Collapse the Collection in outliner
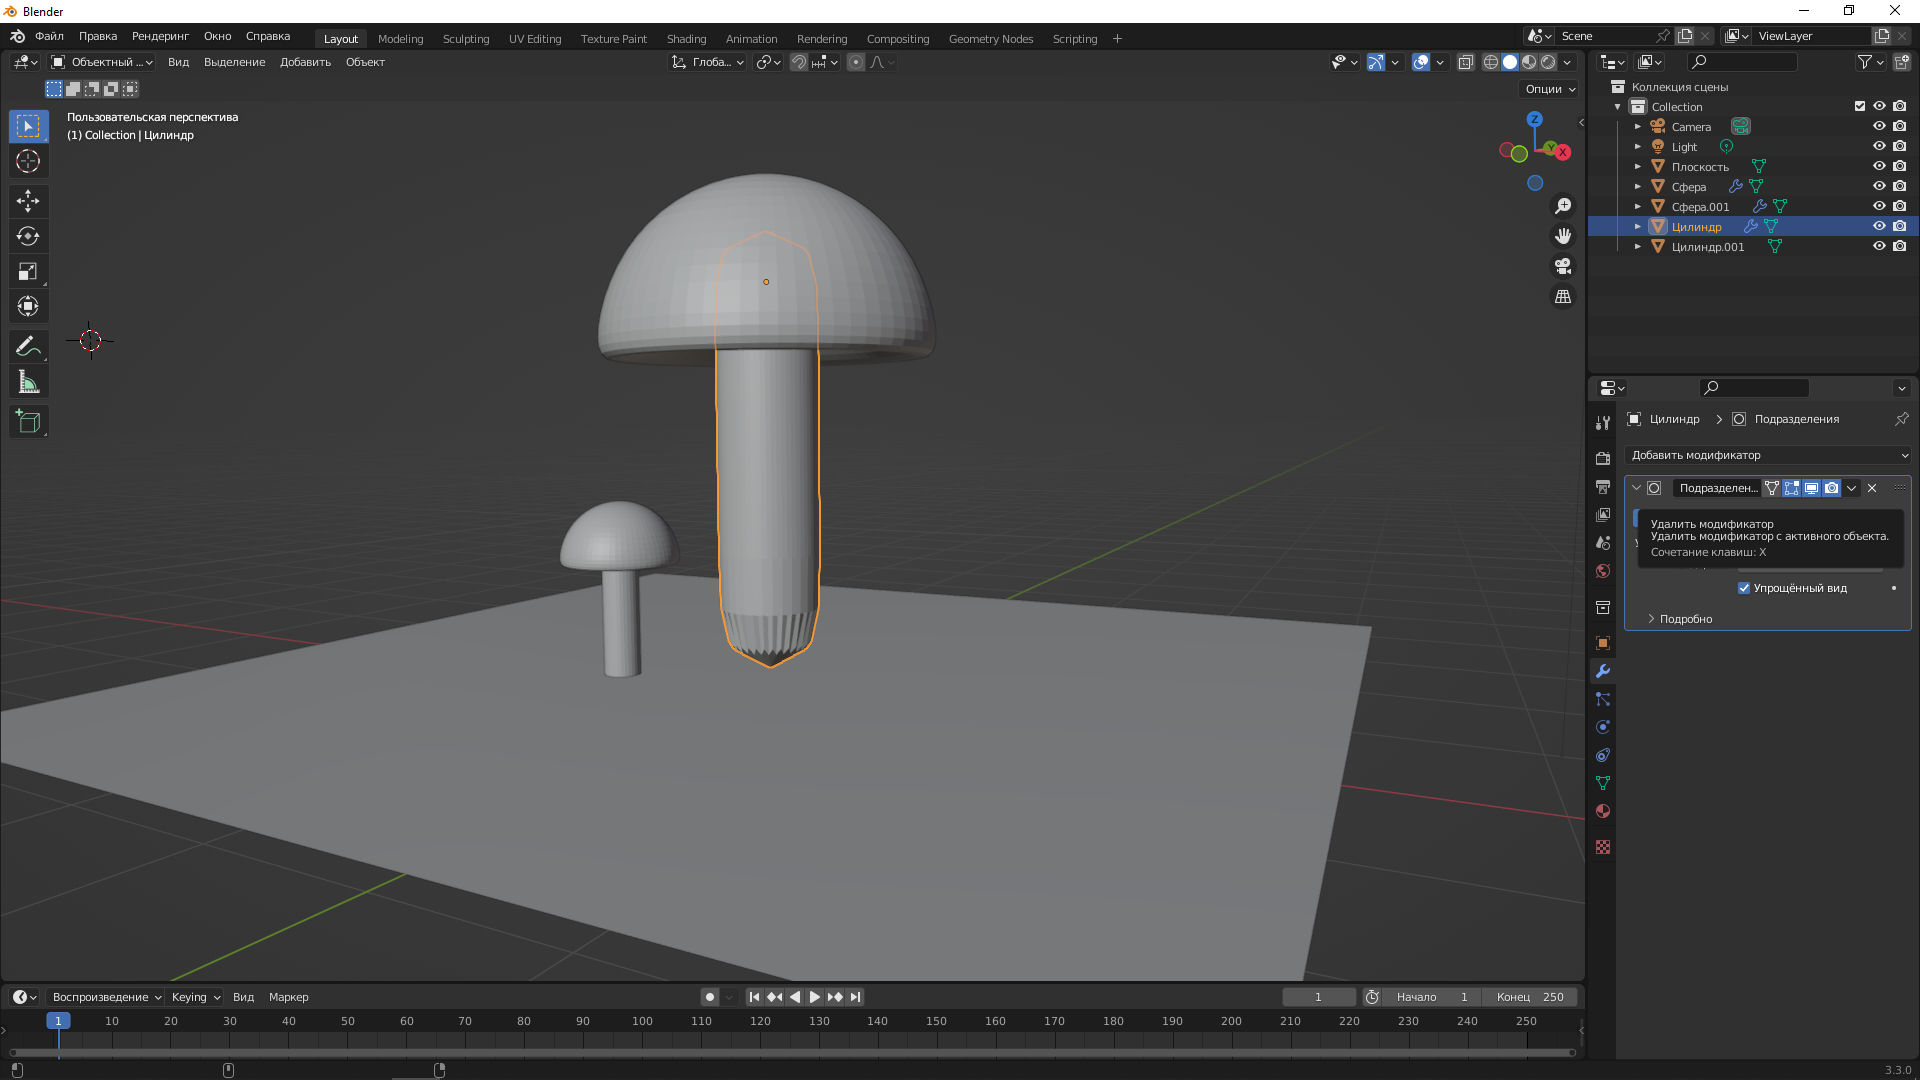The image size is (1920, 1080). point(1618,107)
